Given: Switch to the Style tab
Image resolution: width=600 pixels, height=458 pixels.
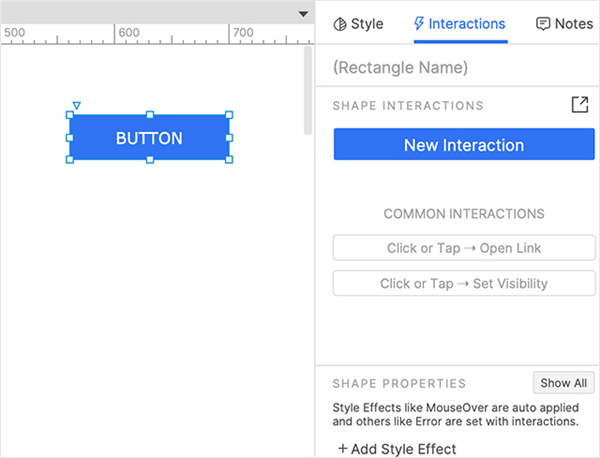Looking at the screenshot, I should (x=358, y=24).
